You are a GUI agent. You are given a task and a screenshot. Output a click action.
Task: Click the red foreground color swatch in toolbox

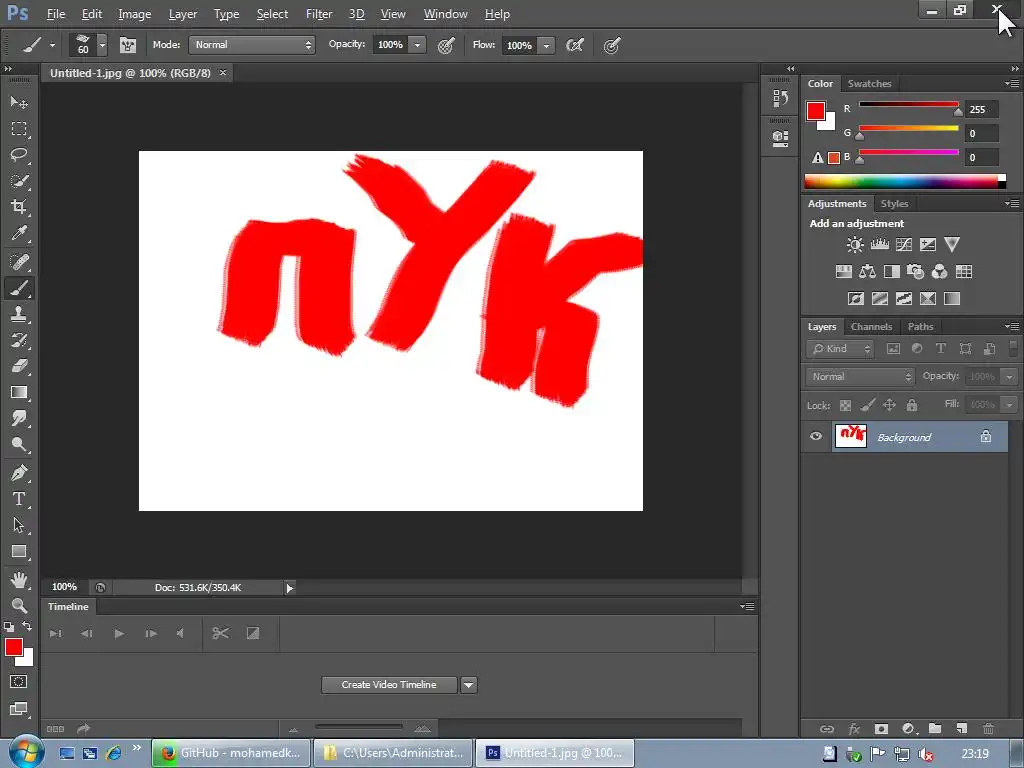[x=12, y=647]
